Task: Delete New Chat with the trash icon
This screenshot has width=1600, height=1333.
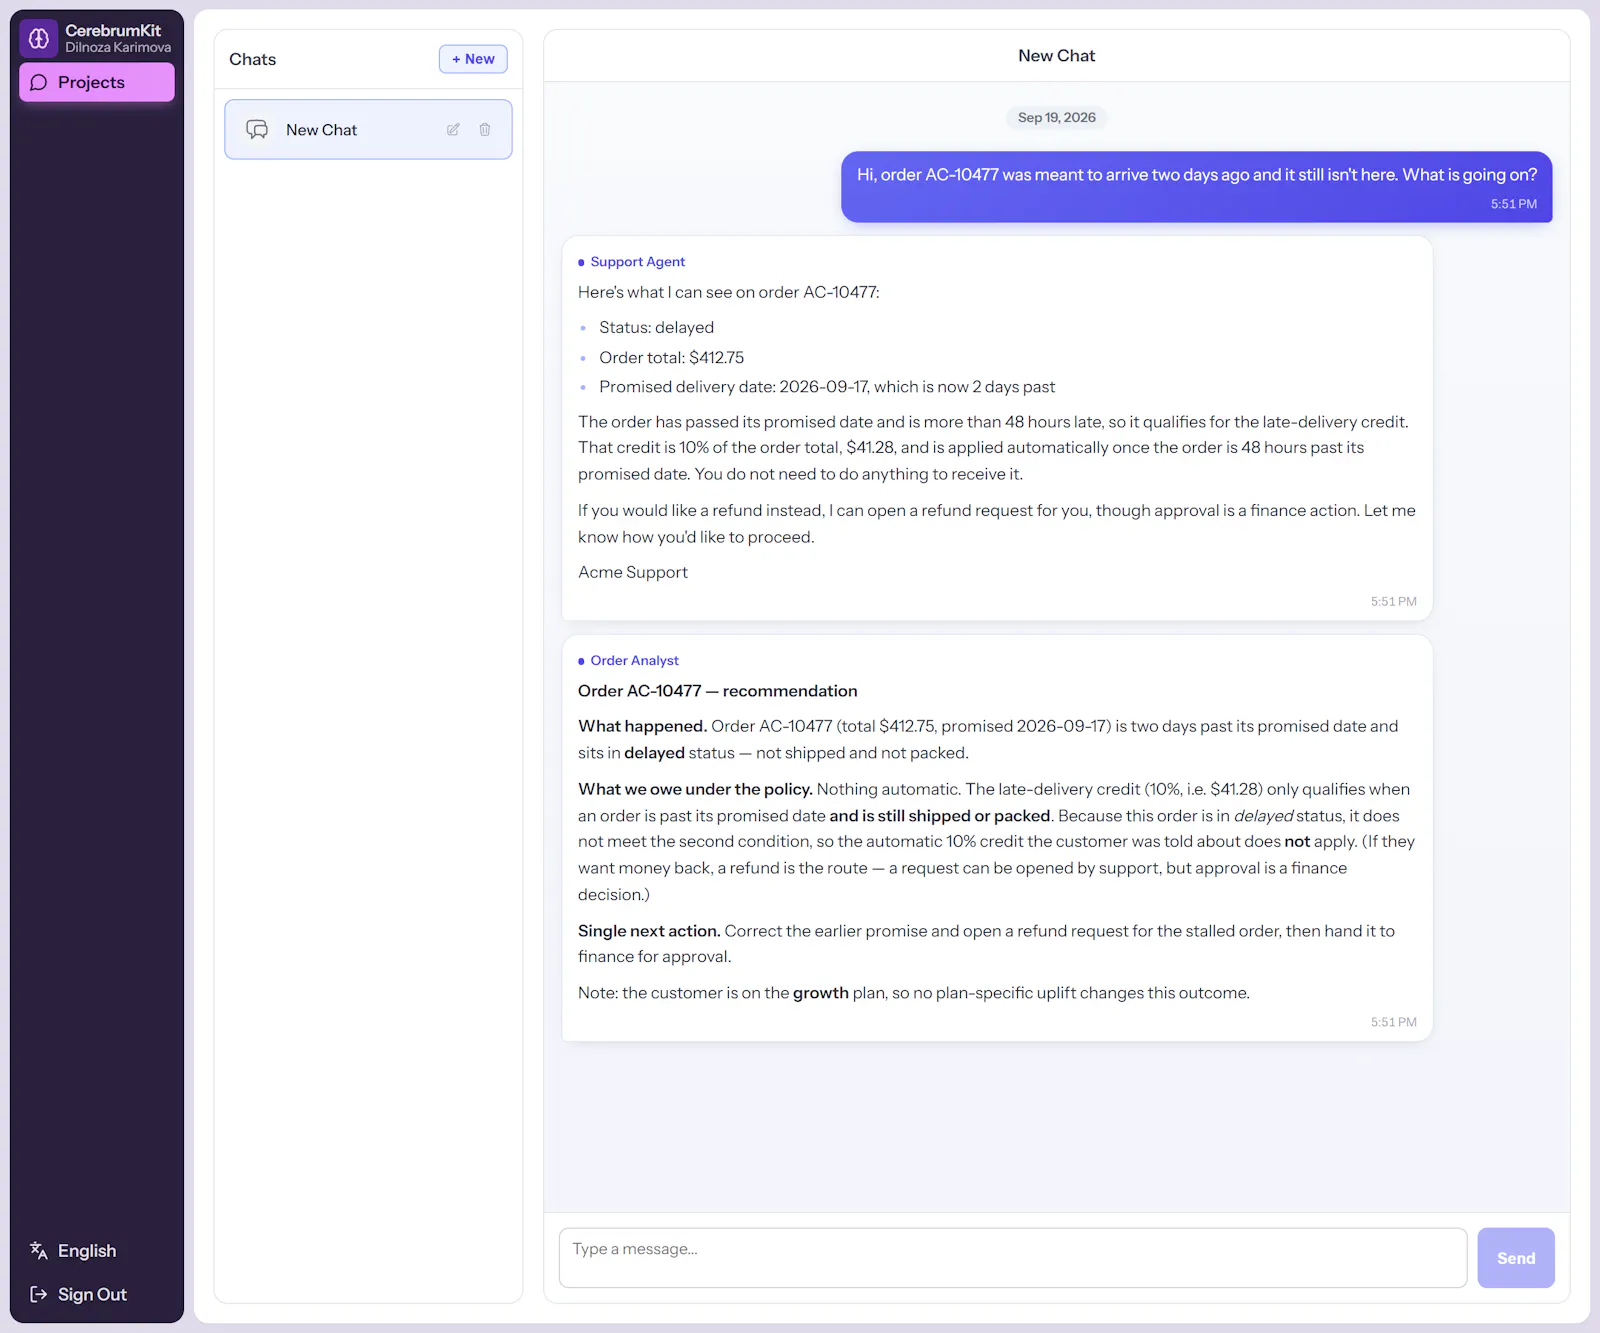Action: [x=485, y=130]
